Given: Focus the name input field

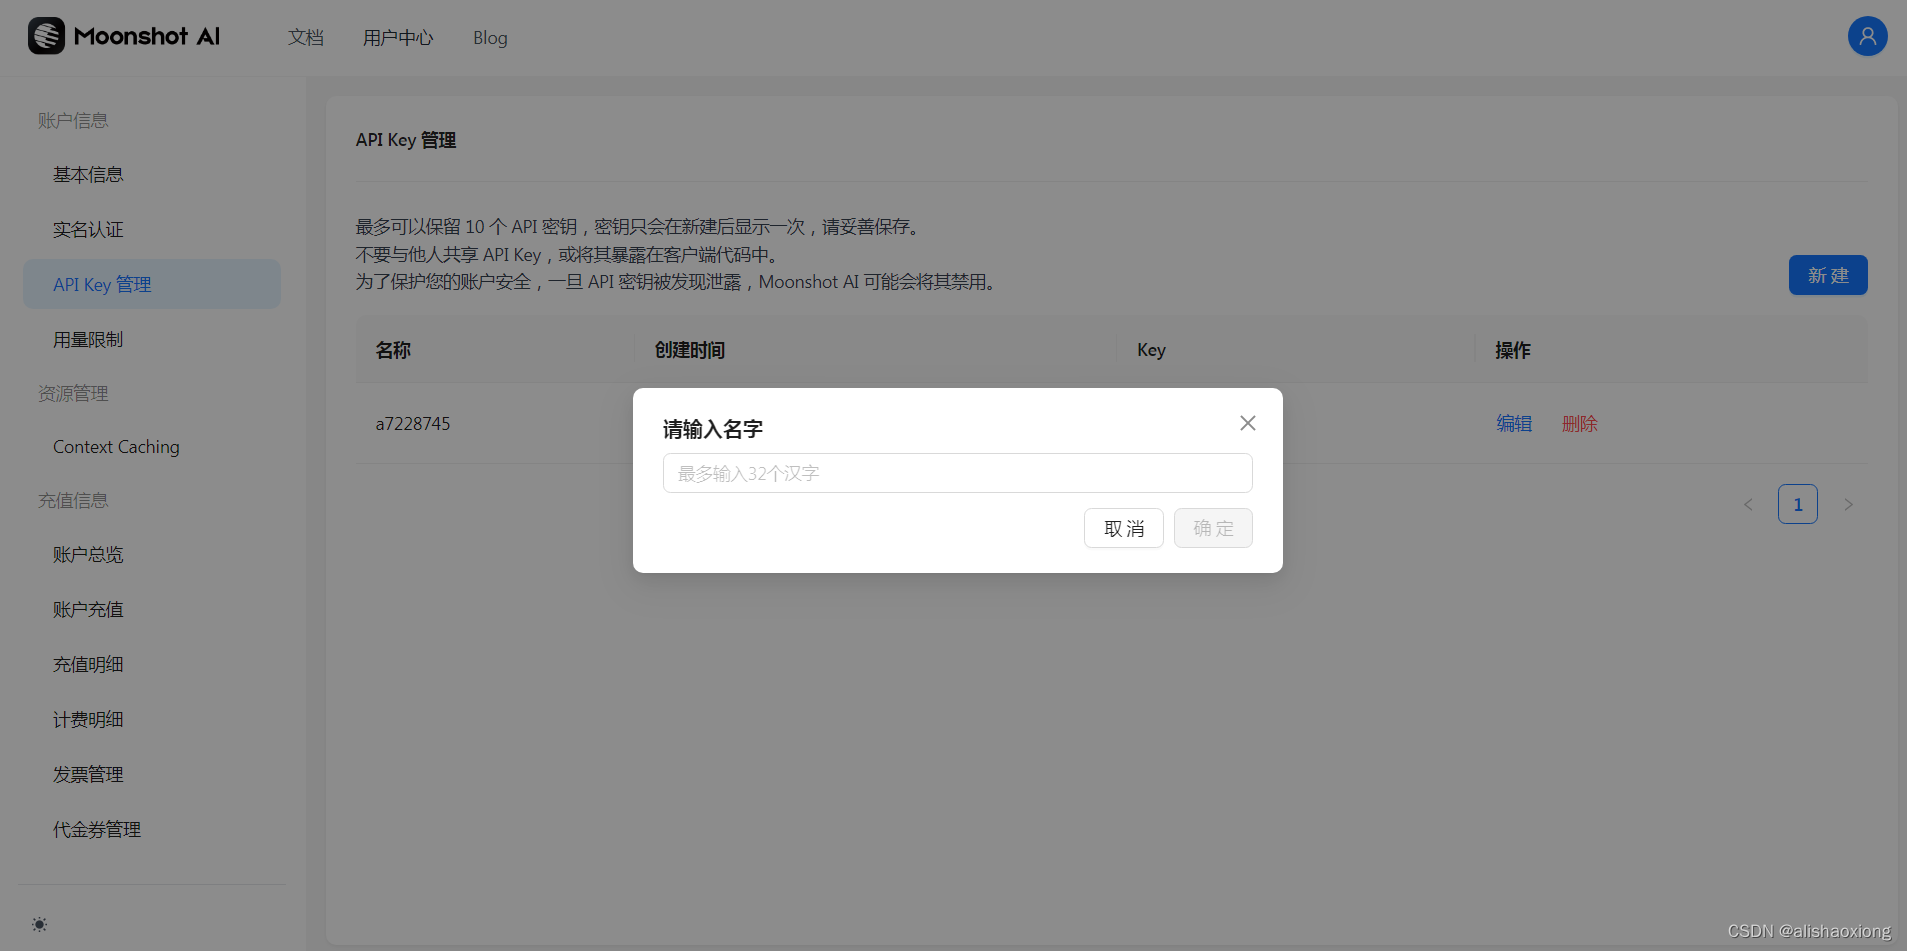Looking at the screenshot, I should [x=958, y=473].
